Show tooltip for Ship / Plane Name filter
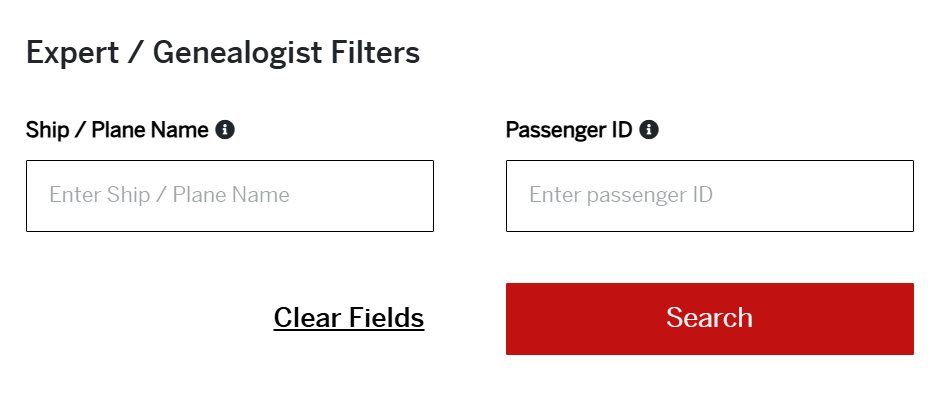 point(225,130)
